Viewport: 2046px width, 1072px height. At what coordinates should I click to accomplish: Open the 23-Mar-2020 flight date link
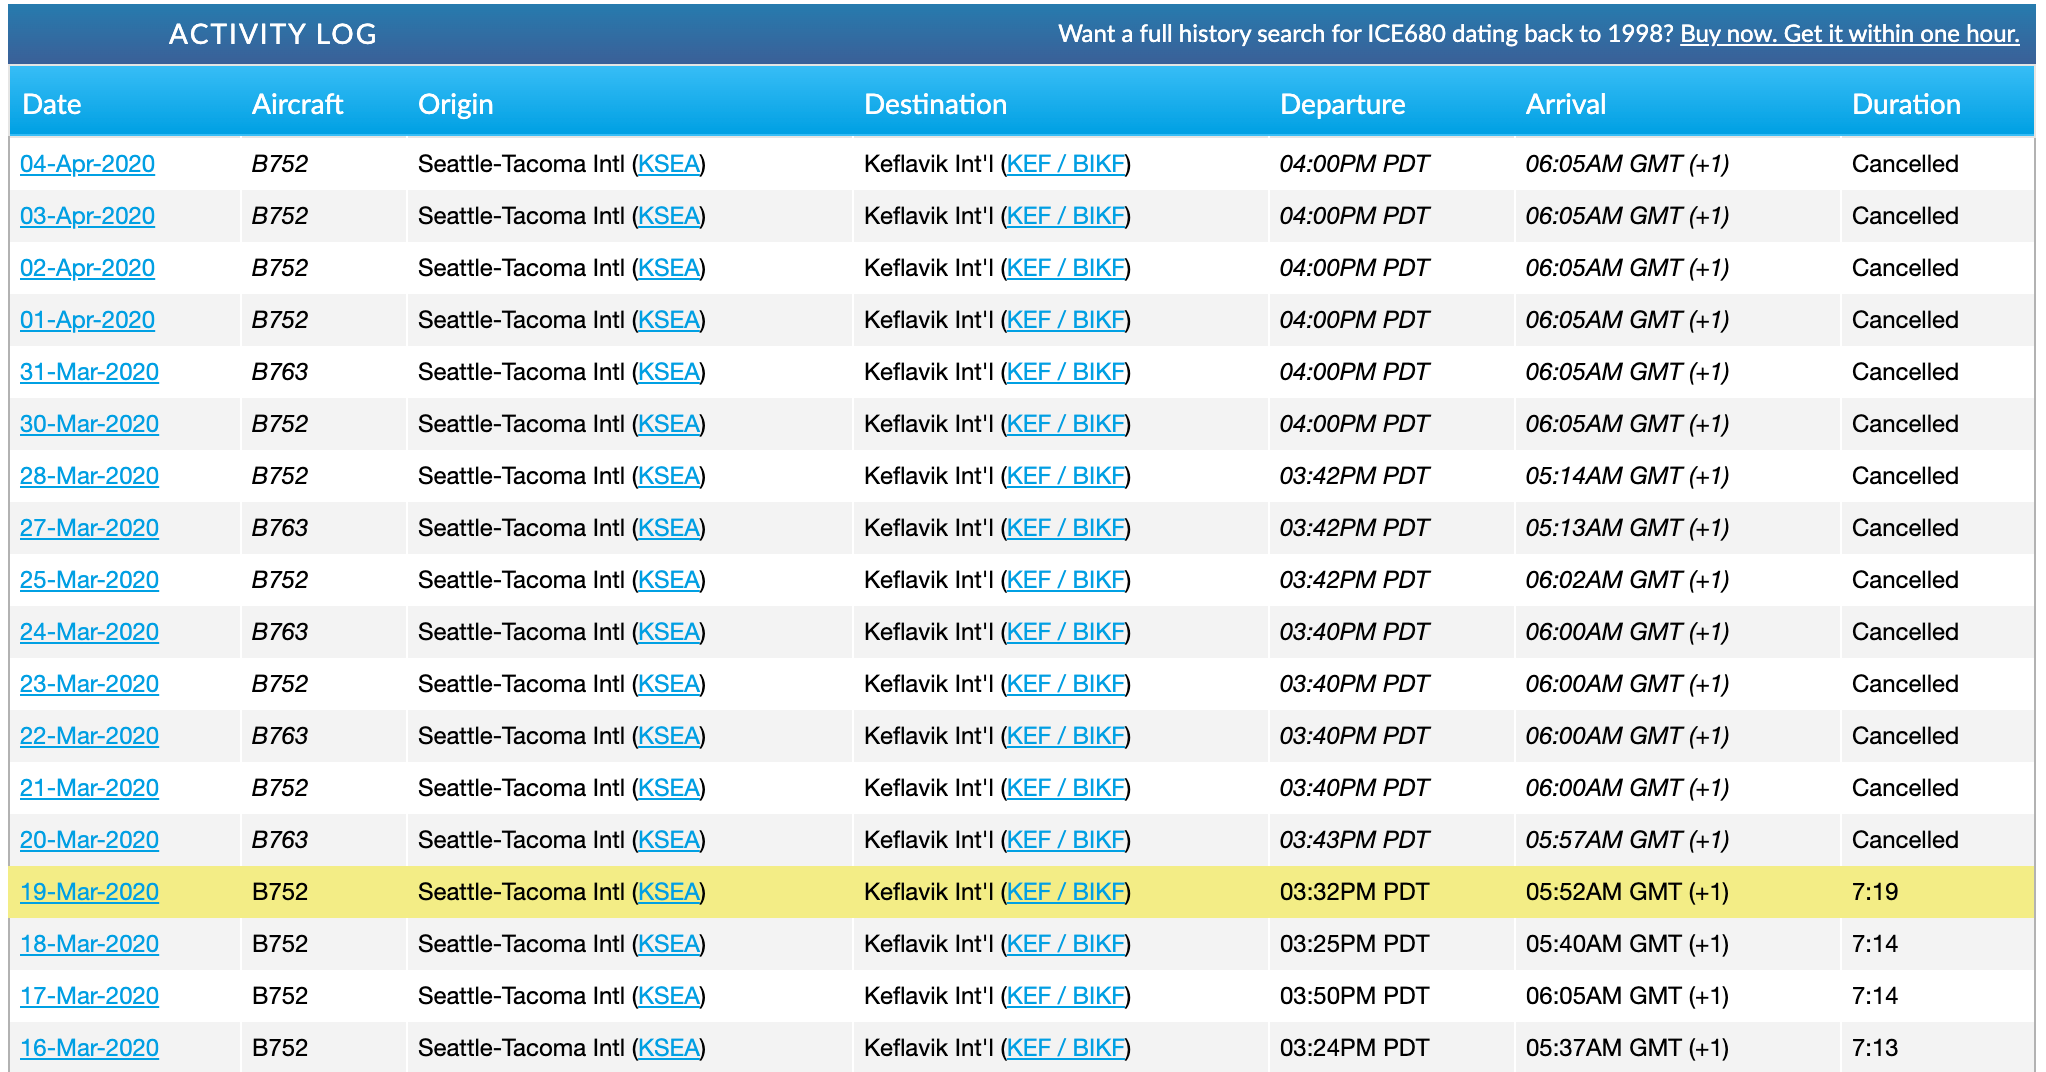point(89,684)
